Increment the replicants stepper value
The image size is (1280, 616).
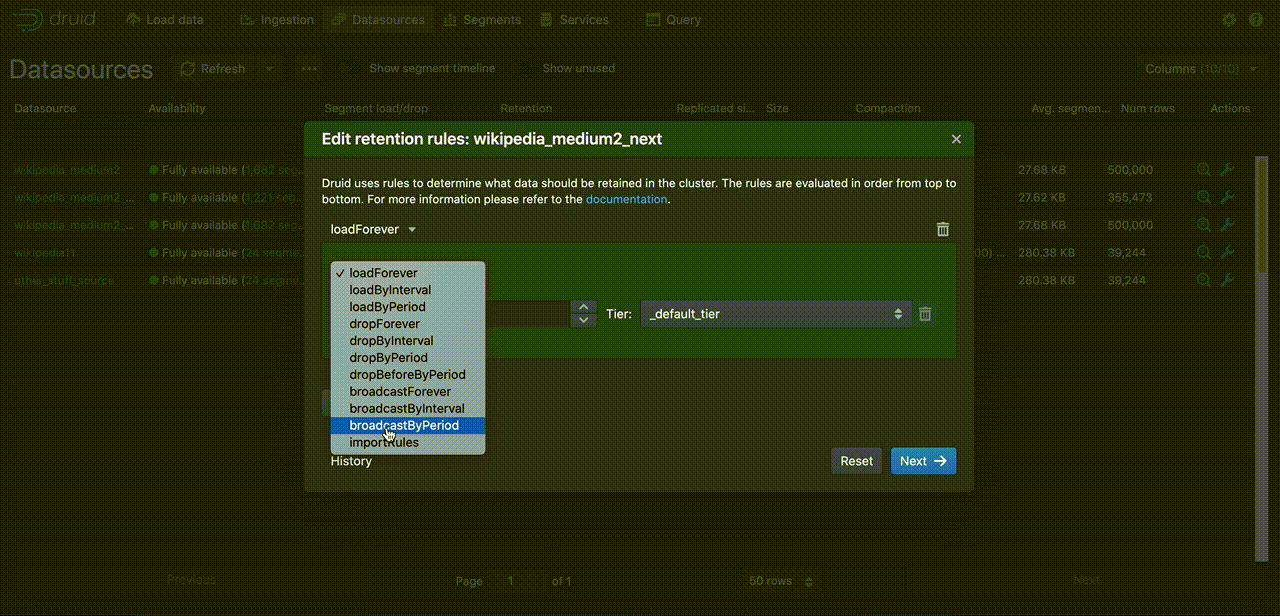[x=584, y=307]
